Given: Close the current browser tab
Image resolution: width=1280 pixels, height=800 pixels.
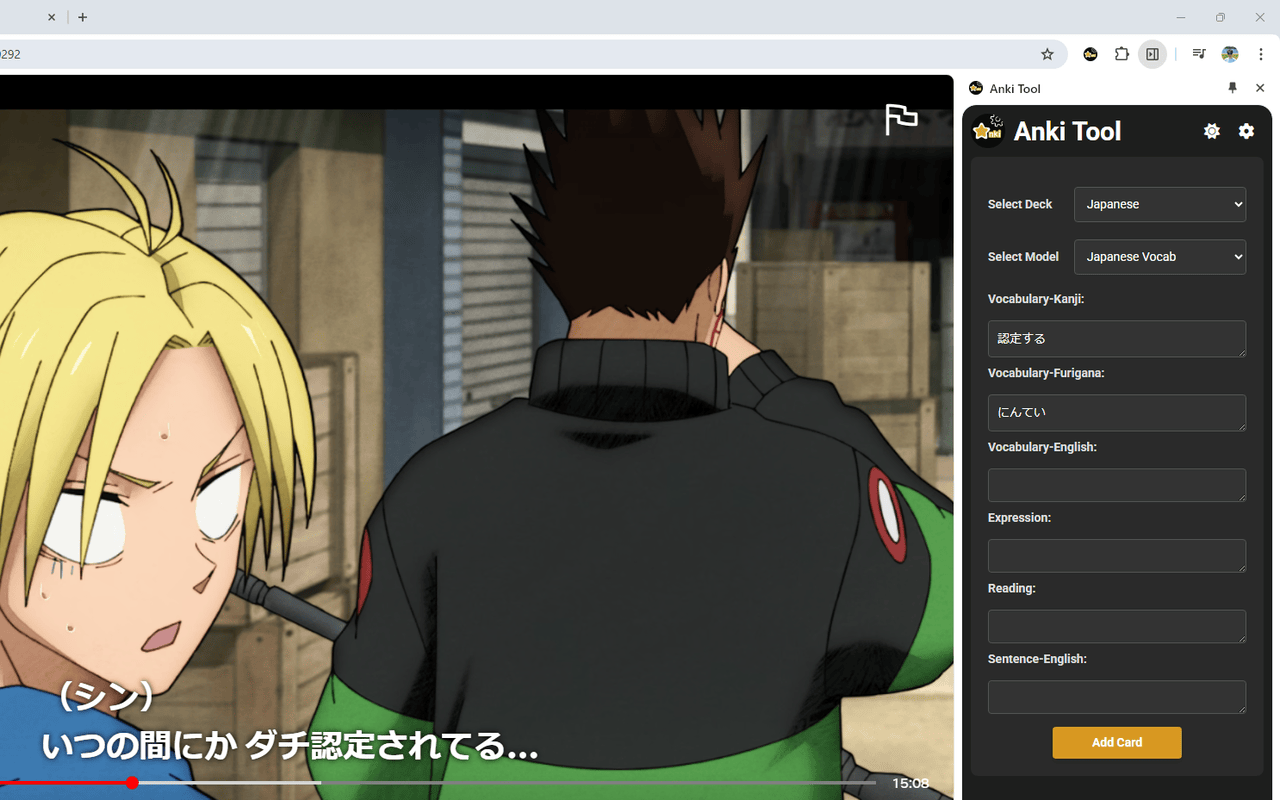Looking at the screenshot, I should pyautogui.click(x=52, y=17).
